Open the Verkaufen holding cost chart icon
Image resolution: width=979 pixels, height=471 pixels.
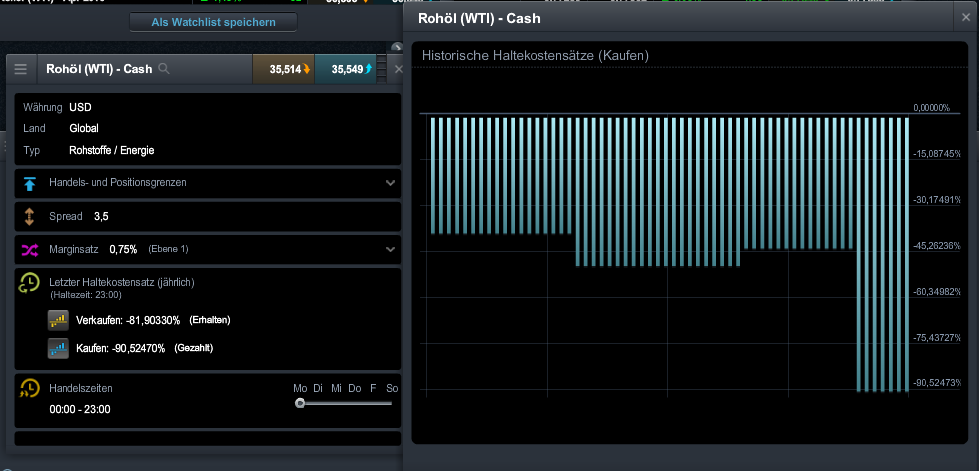pos(58,320)
